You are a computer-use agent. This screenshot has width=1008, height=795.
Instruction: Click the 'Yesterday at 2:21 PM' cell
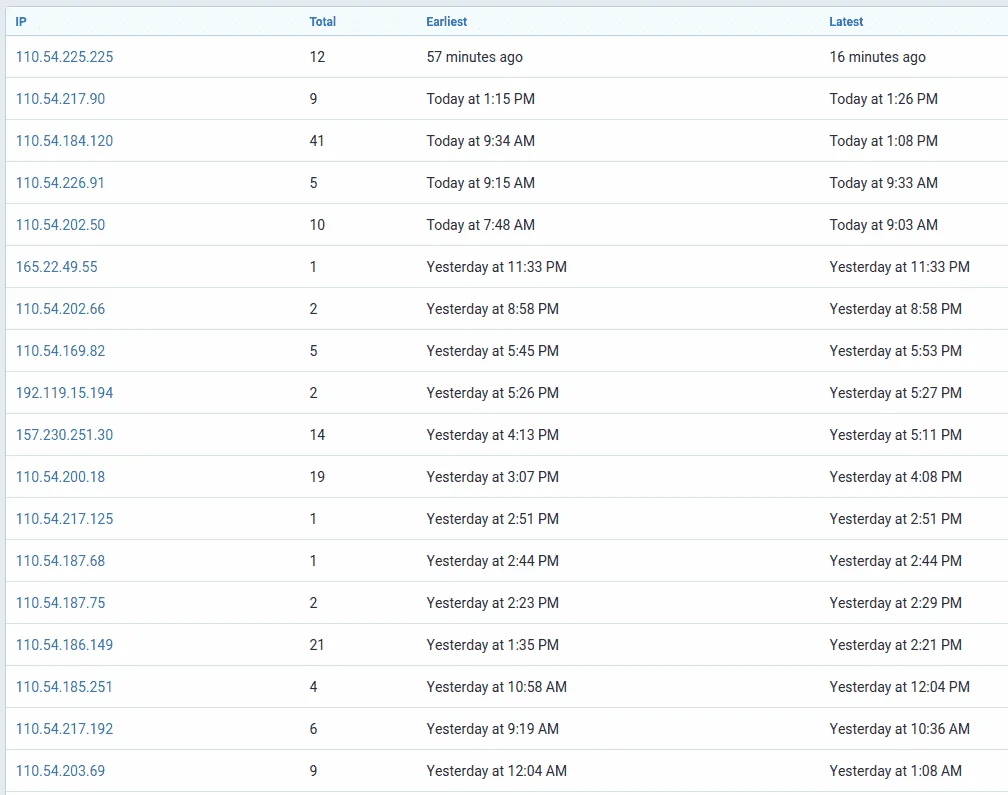(896, 645)
